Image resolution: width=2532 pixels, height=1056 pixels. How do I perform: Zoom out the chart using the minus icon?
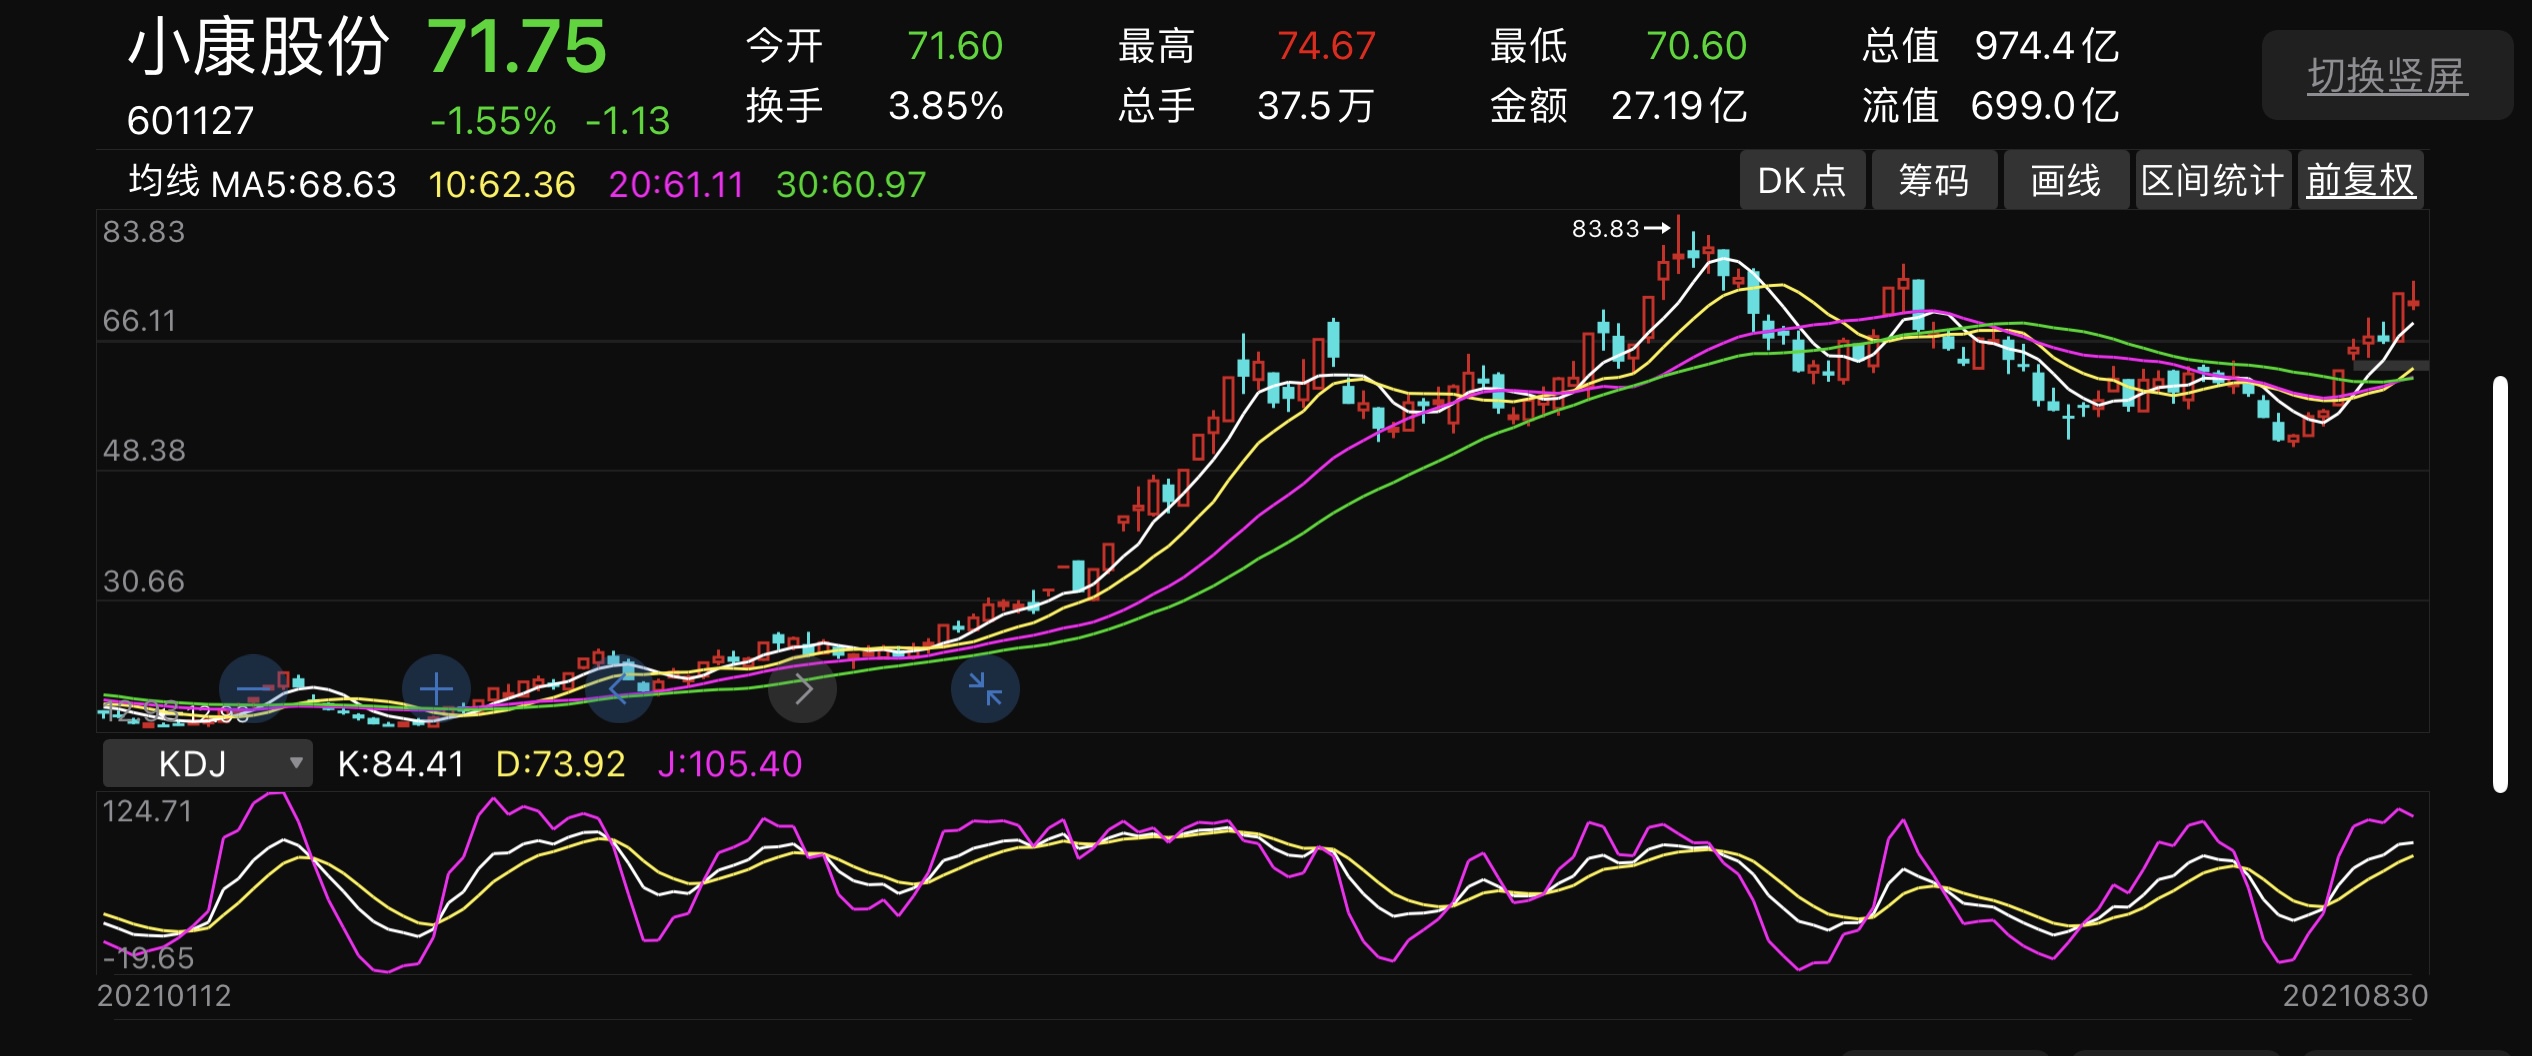(253, 688)
